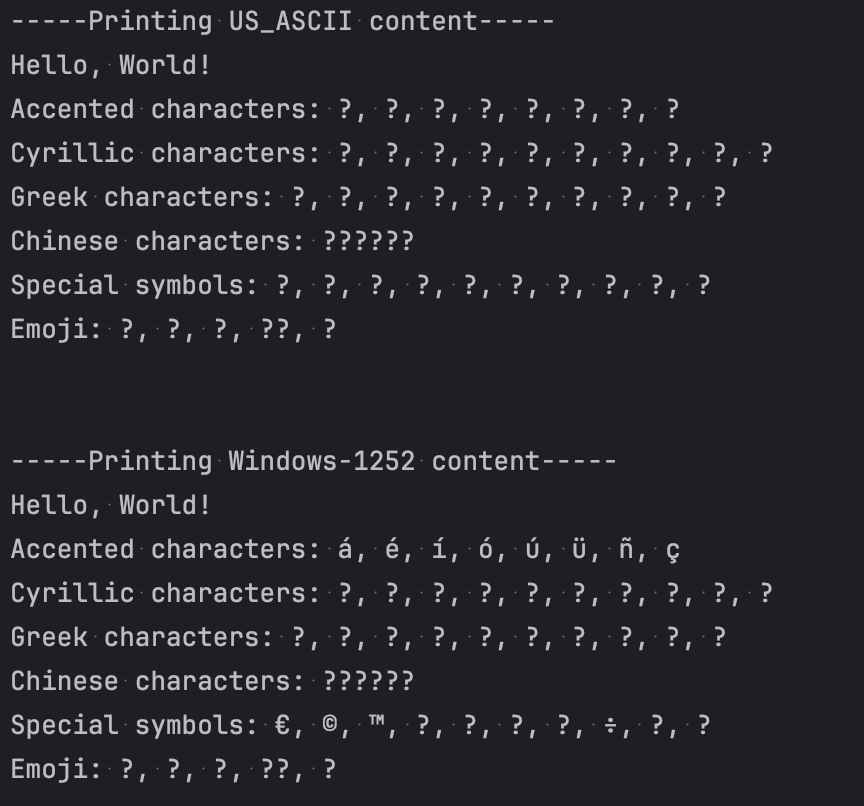Click the first Special symbols line
Image resolution: width=864 pixels, height=806 pixels.
tap(361, 285)
